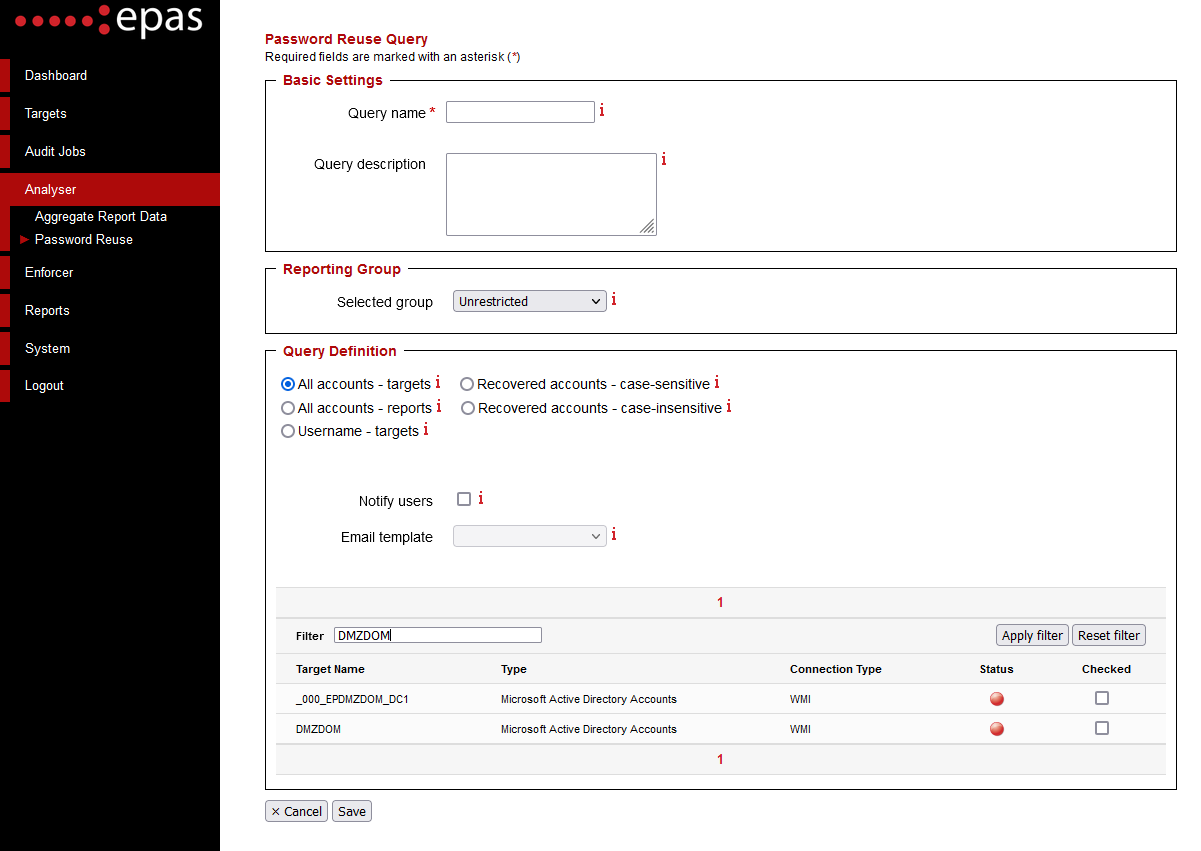Click the info icon beside Query description
This screenshot has width=1201, height=851.
tap(664, 159)
